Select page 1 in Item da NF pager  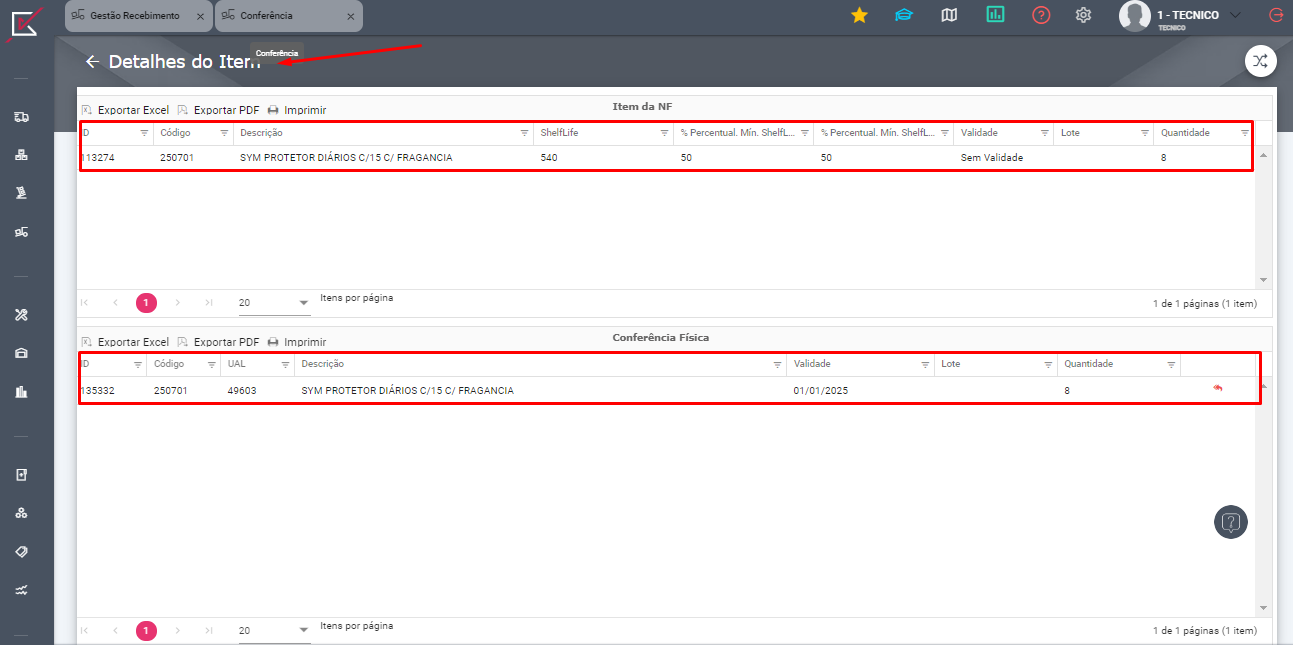146,302
